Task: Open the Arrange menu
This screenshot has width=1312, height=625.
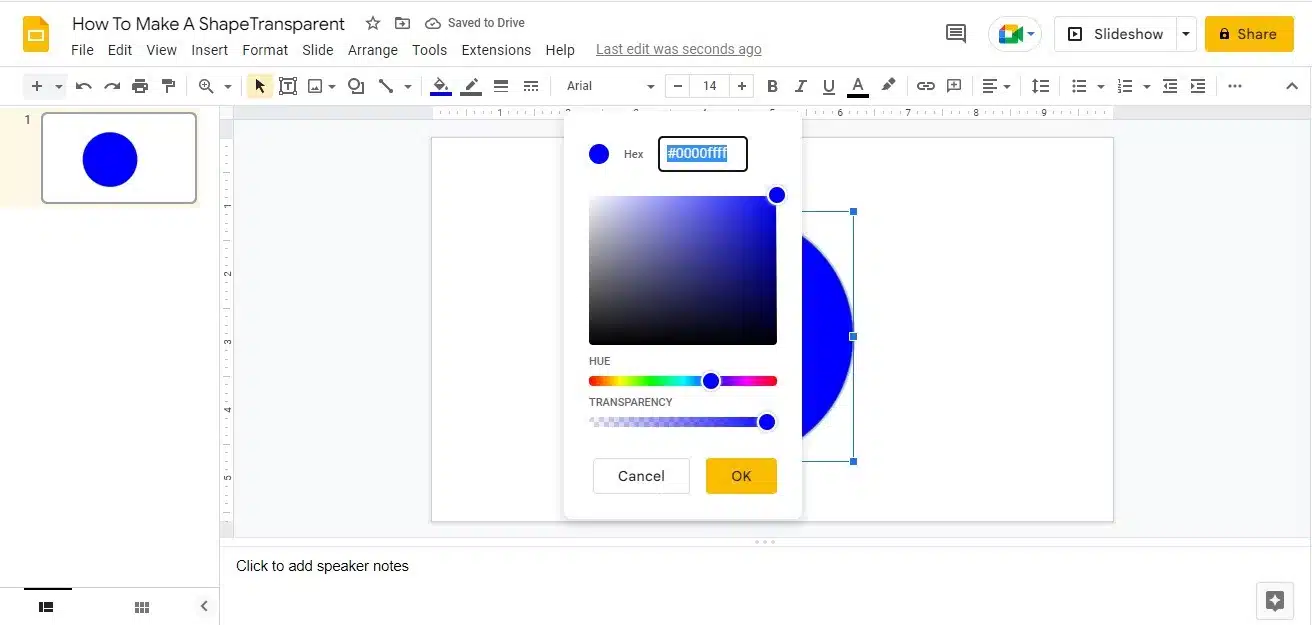Action: [x=372, y=50]
